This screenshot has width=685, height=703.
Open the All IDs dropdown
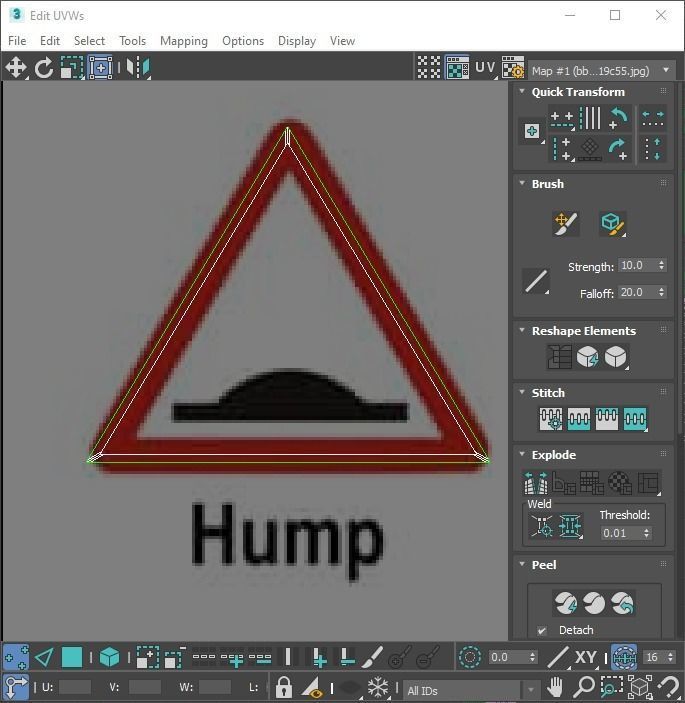[x=470, y=690]
